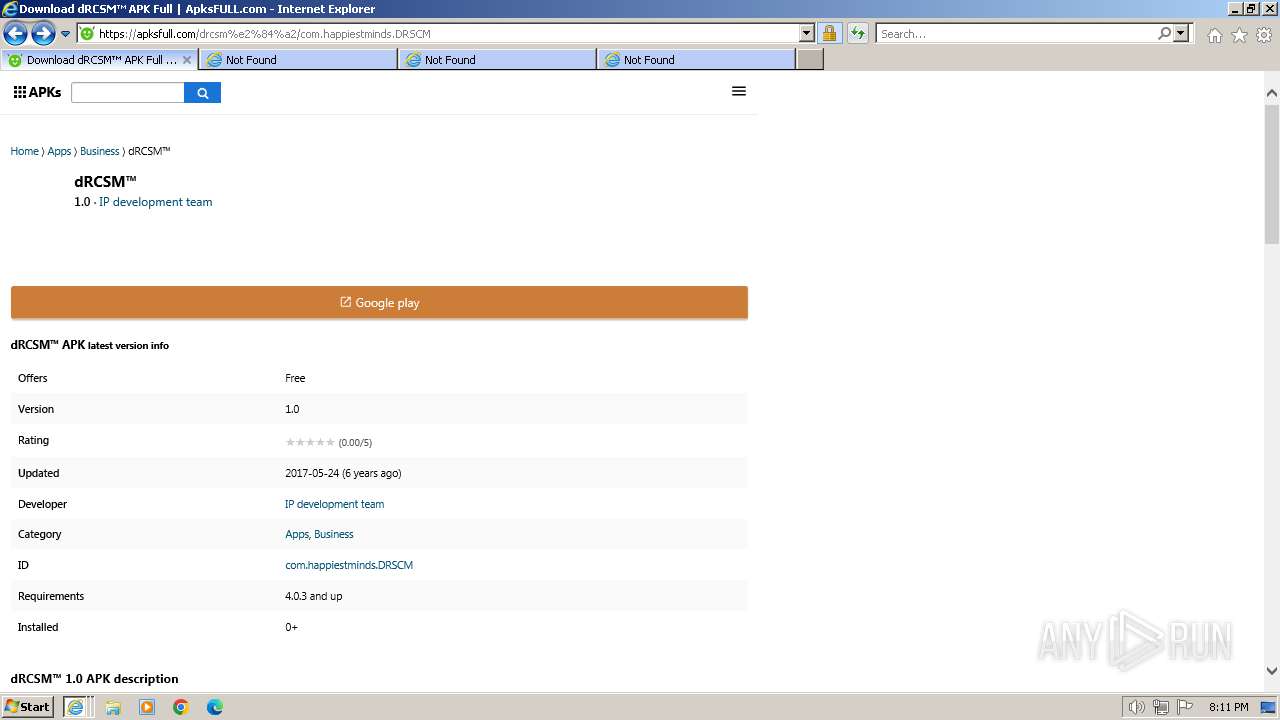Click the vertical scrollbar thumb
The image size is (1280, 720).
tap(1272, 173)
